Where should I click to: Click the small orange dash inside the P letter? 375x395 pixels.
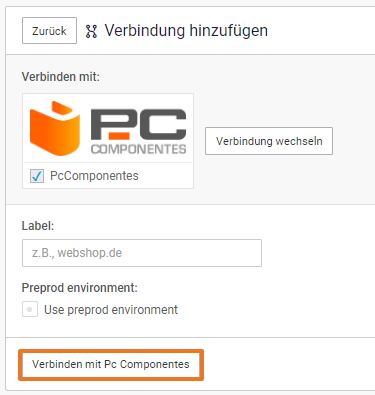click(119, 136)
